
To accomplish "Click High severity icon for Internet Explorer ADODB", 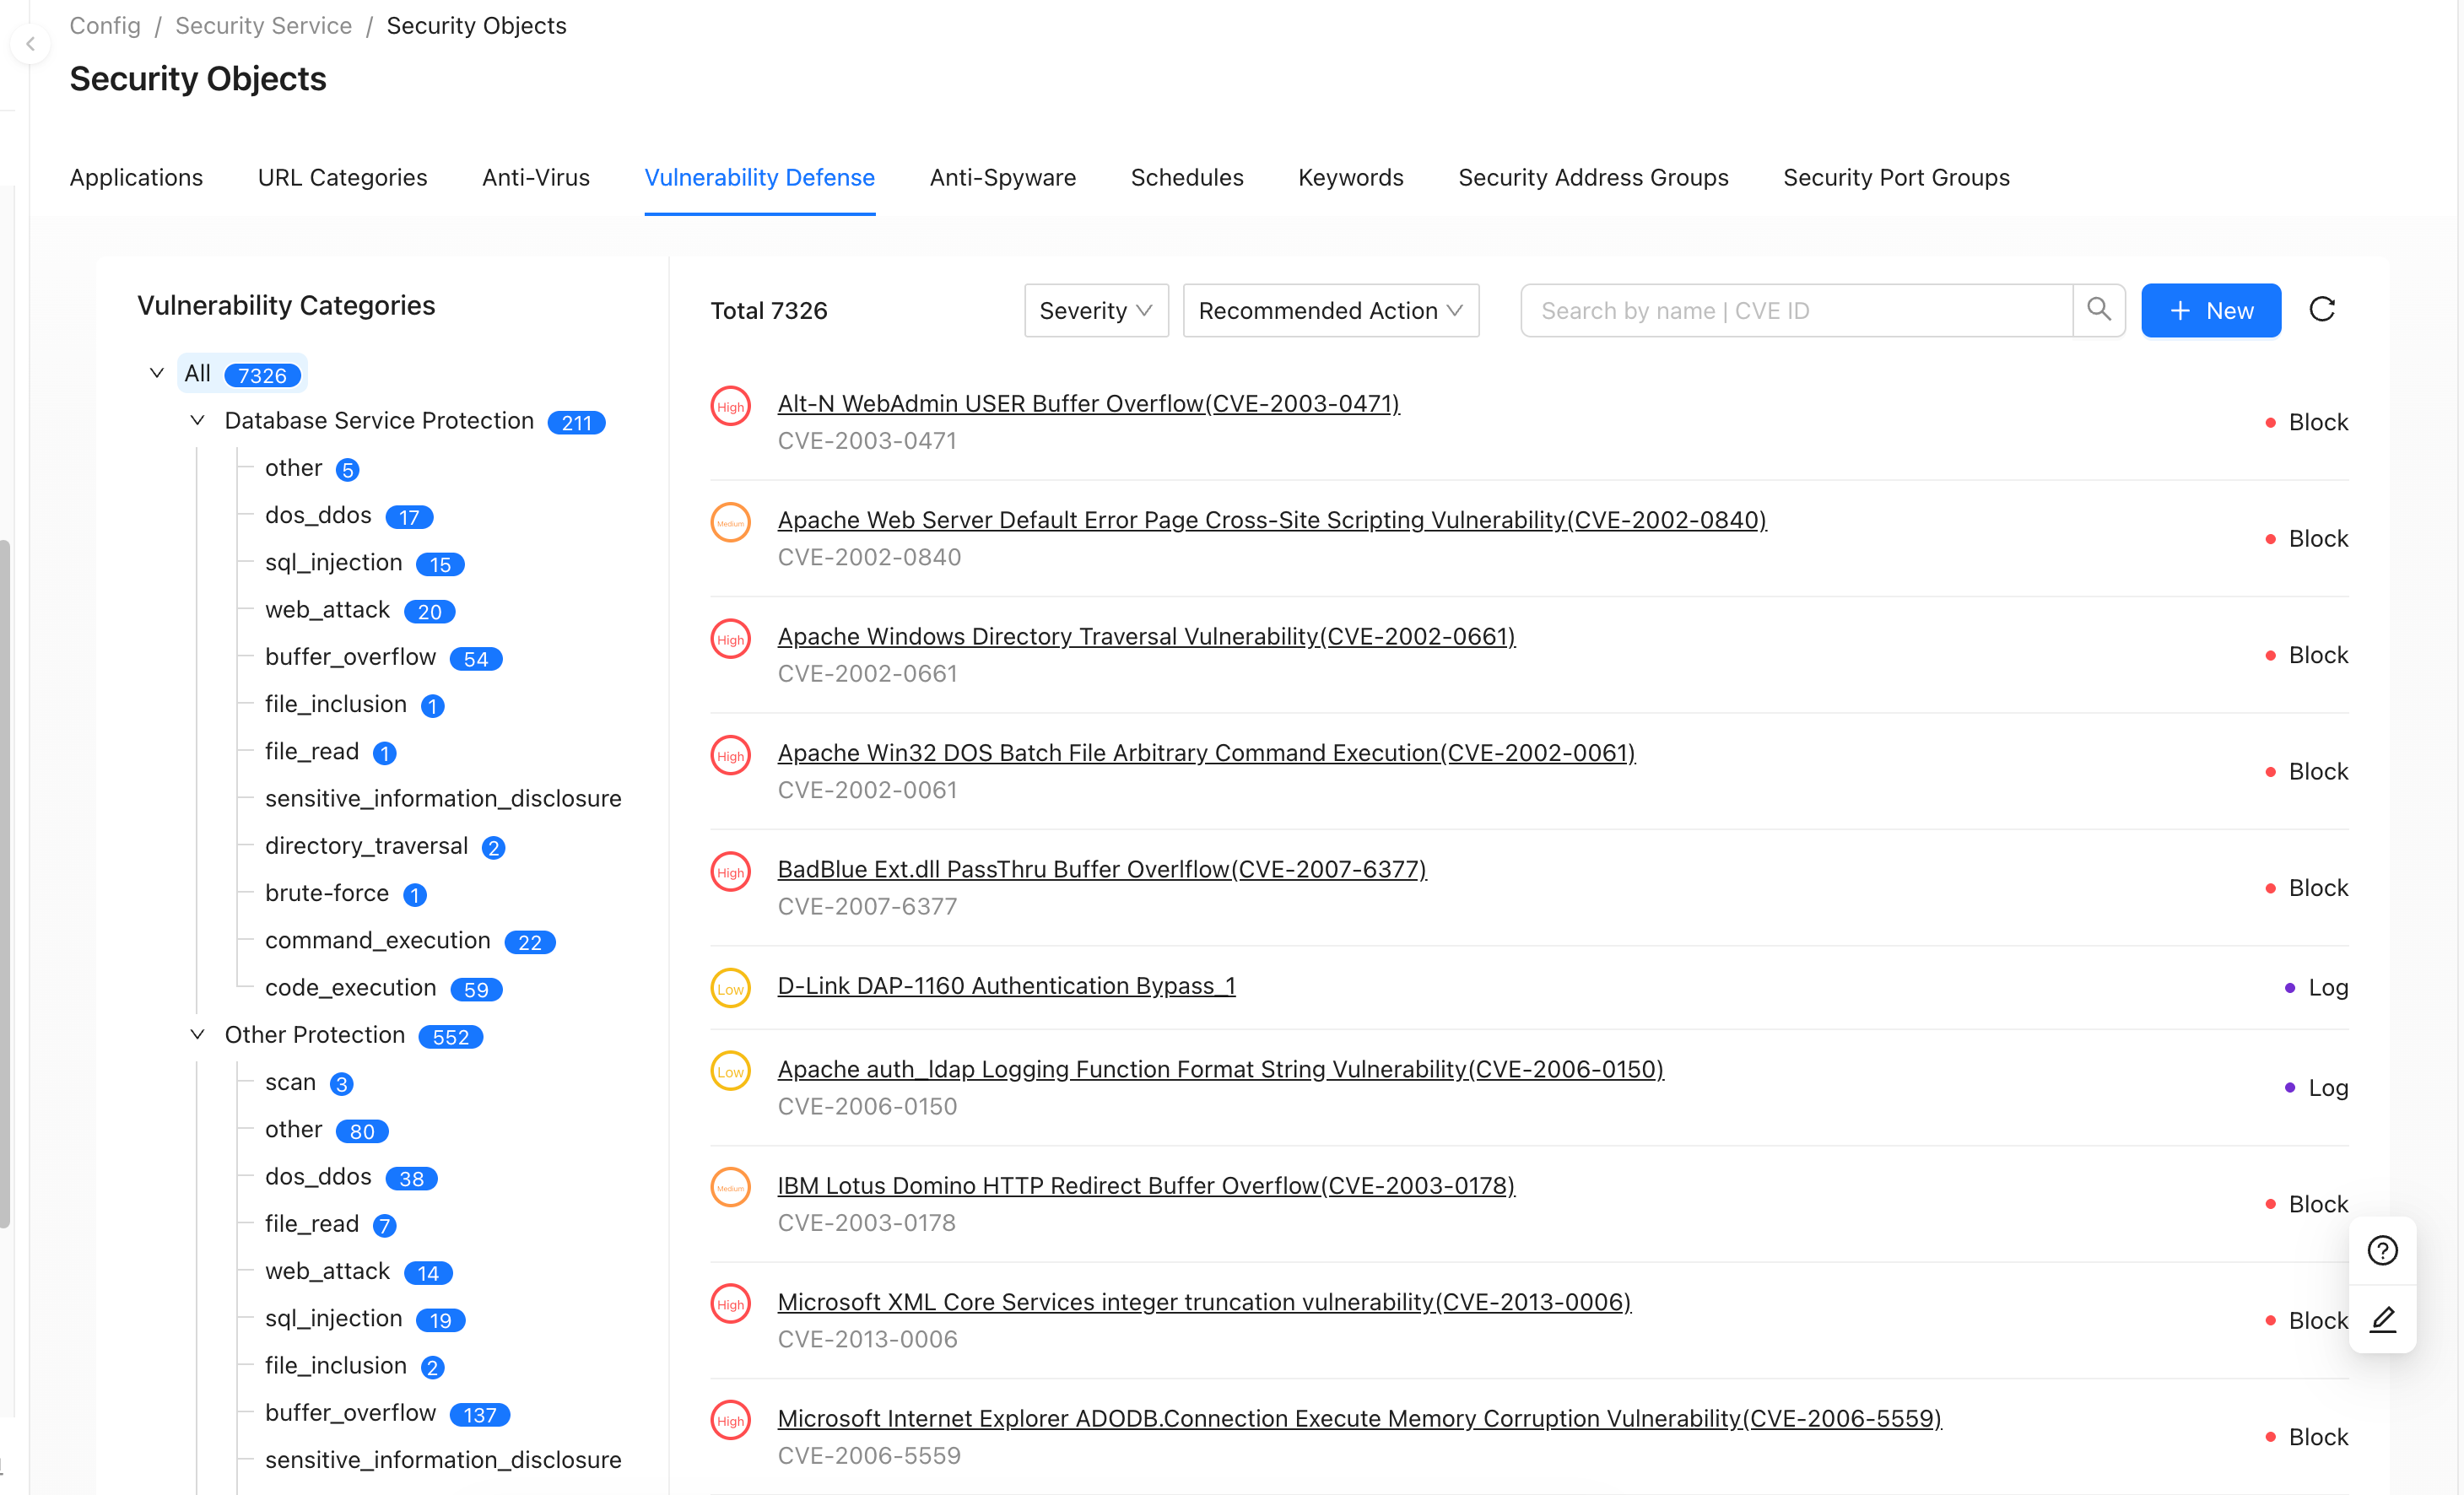I will pos(730,1420).
